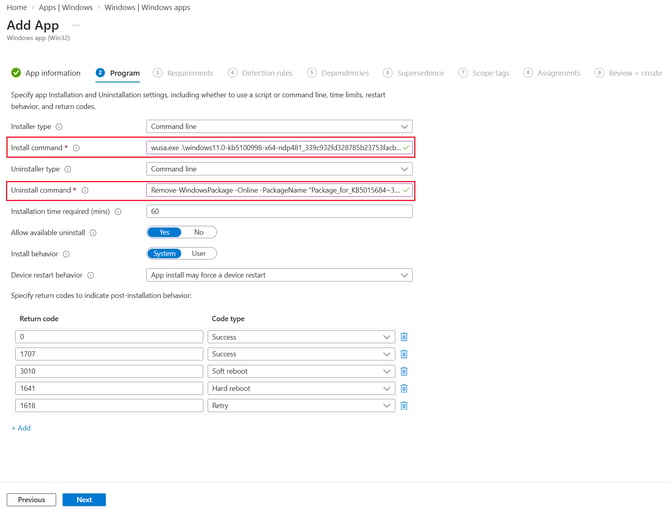Click the green check App information step icon

click(x=16, y=73)
